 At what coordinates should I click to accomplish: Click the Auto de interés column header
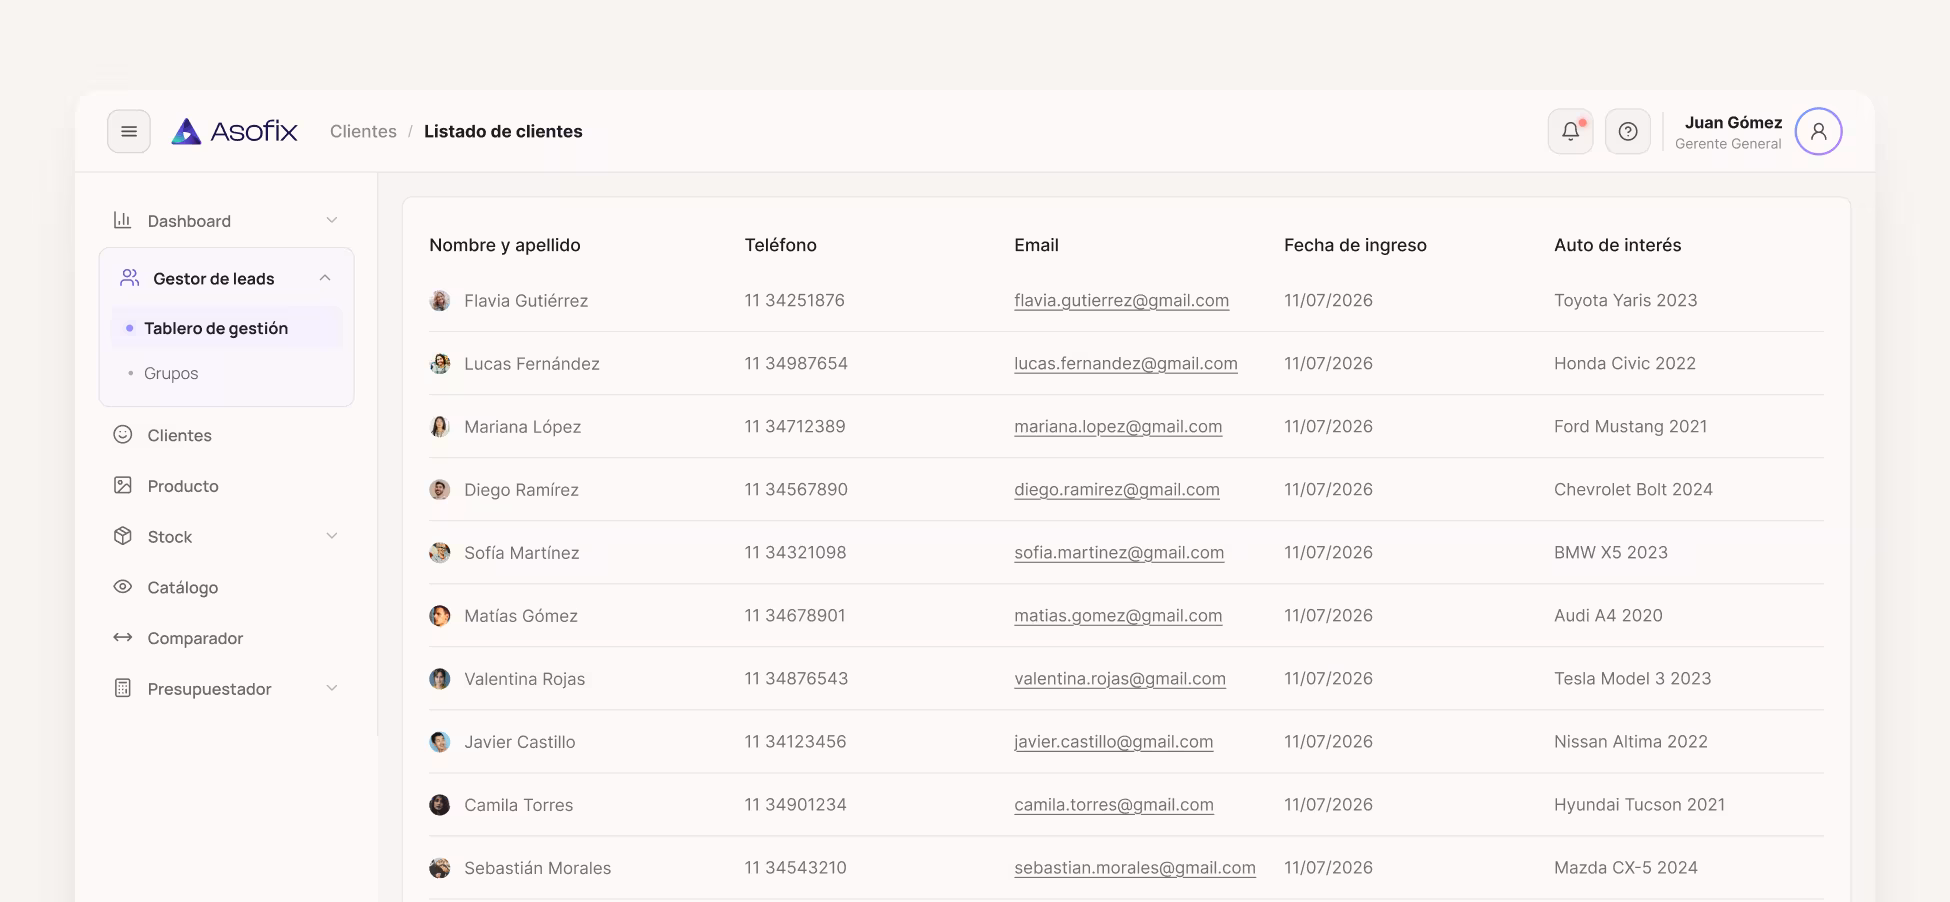click(x=1617, y=245)
